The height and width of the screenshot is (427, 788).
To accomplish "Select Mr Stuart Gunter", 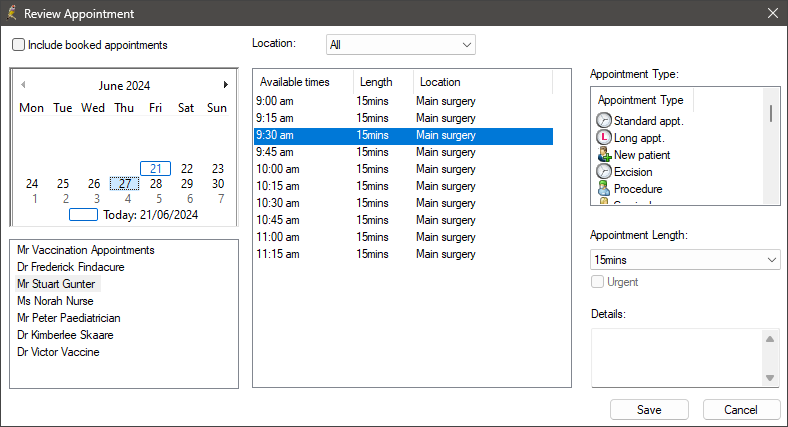I will [x=56, y=284].
